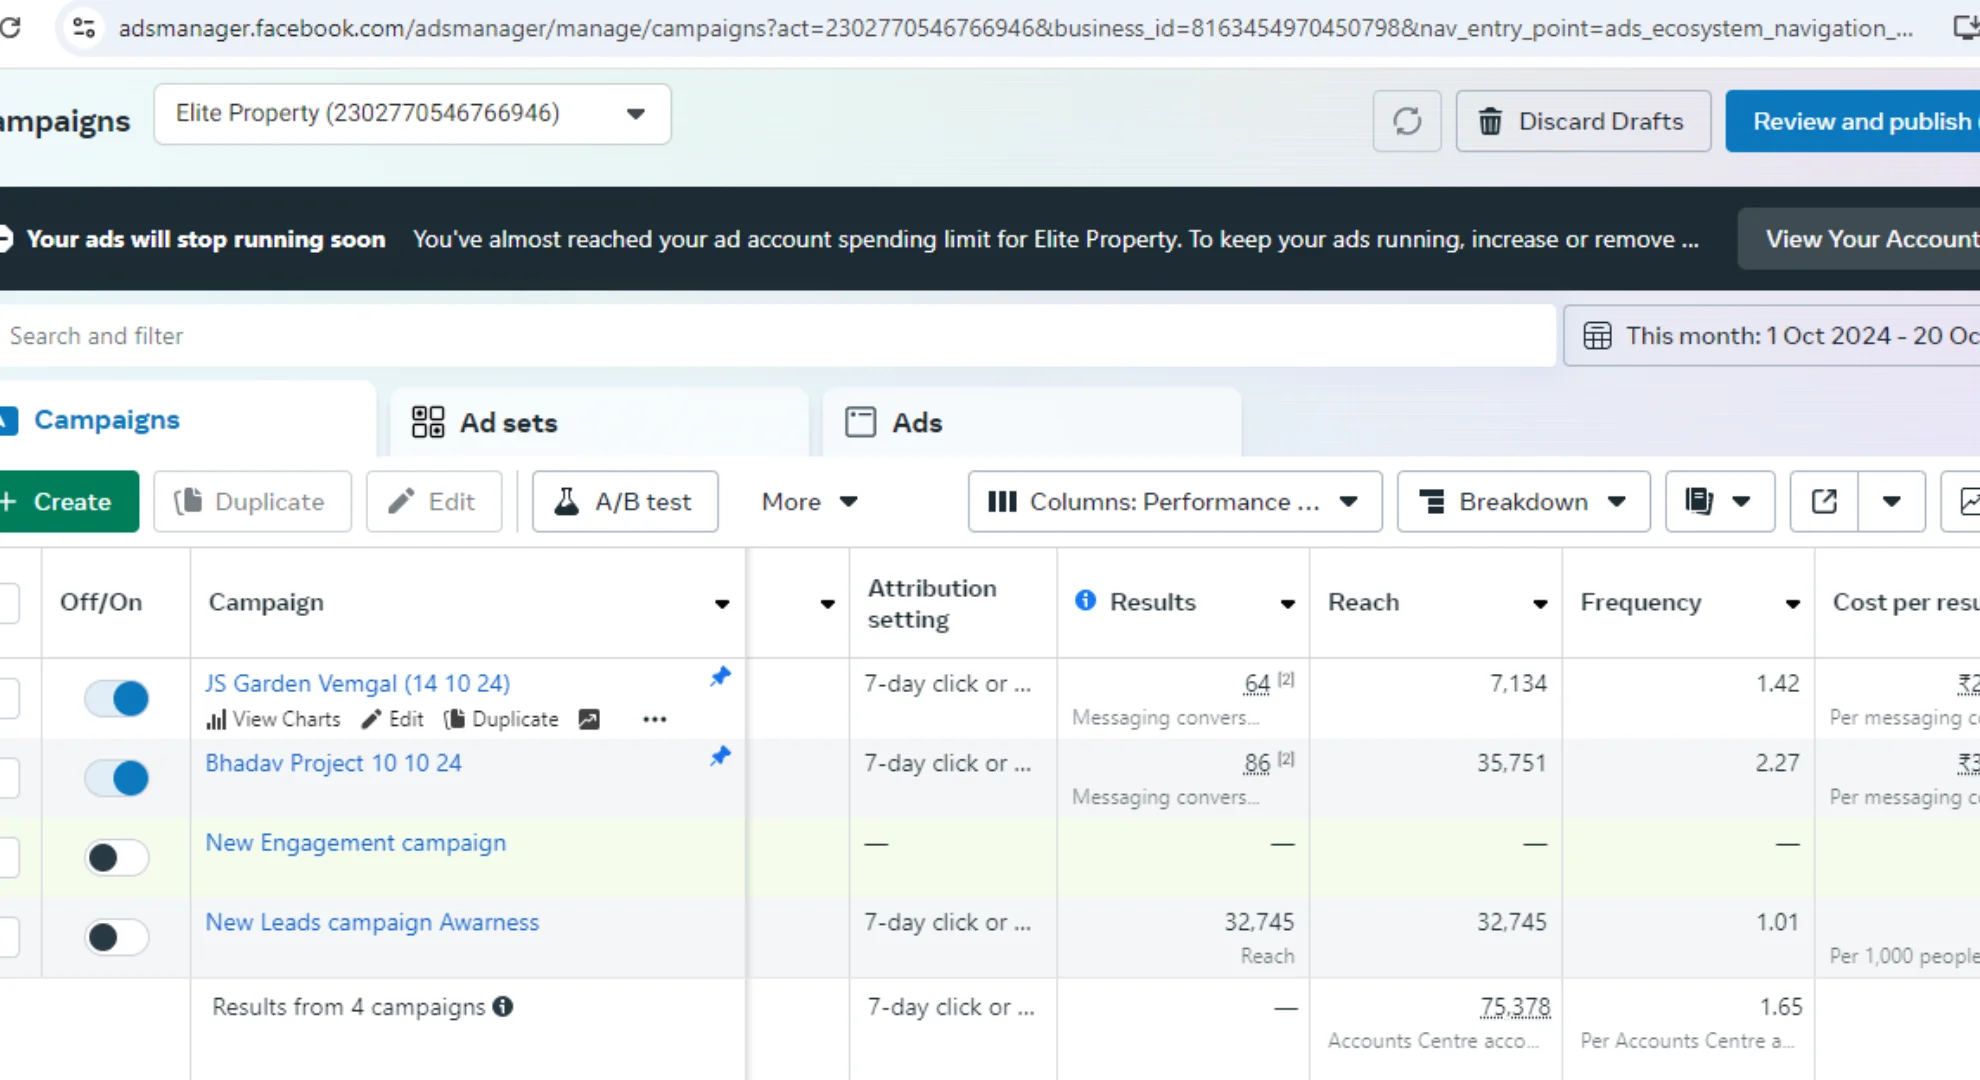
Task: Click inline Duplicate link under JS Garden Vemgal
Action: (501, 719)
